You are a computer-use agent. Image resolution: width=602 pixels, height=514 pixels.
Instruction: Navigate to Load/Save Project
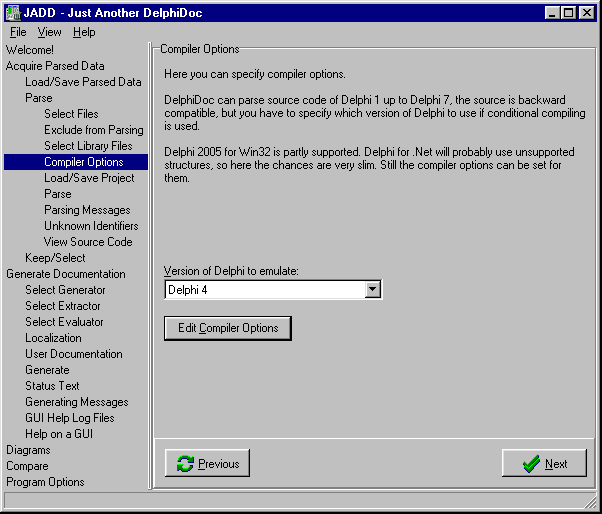point(89,178)
